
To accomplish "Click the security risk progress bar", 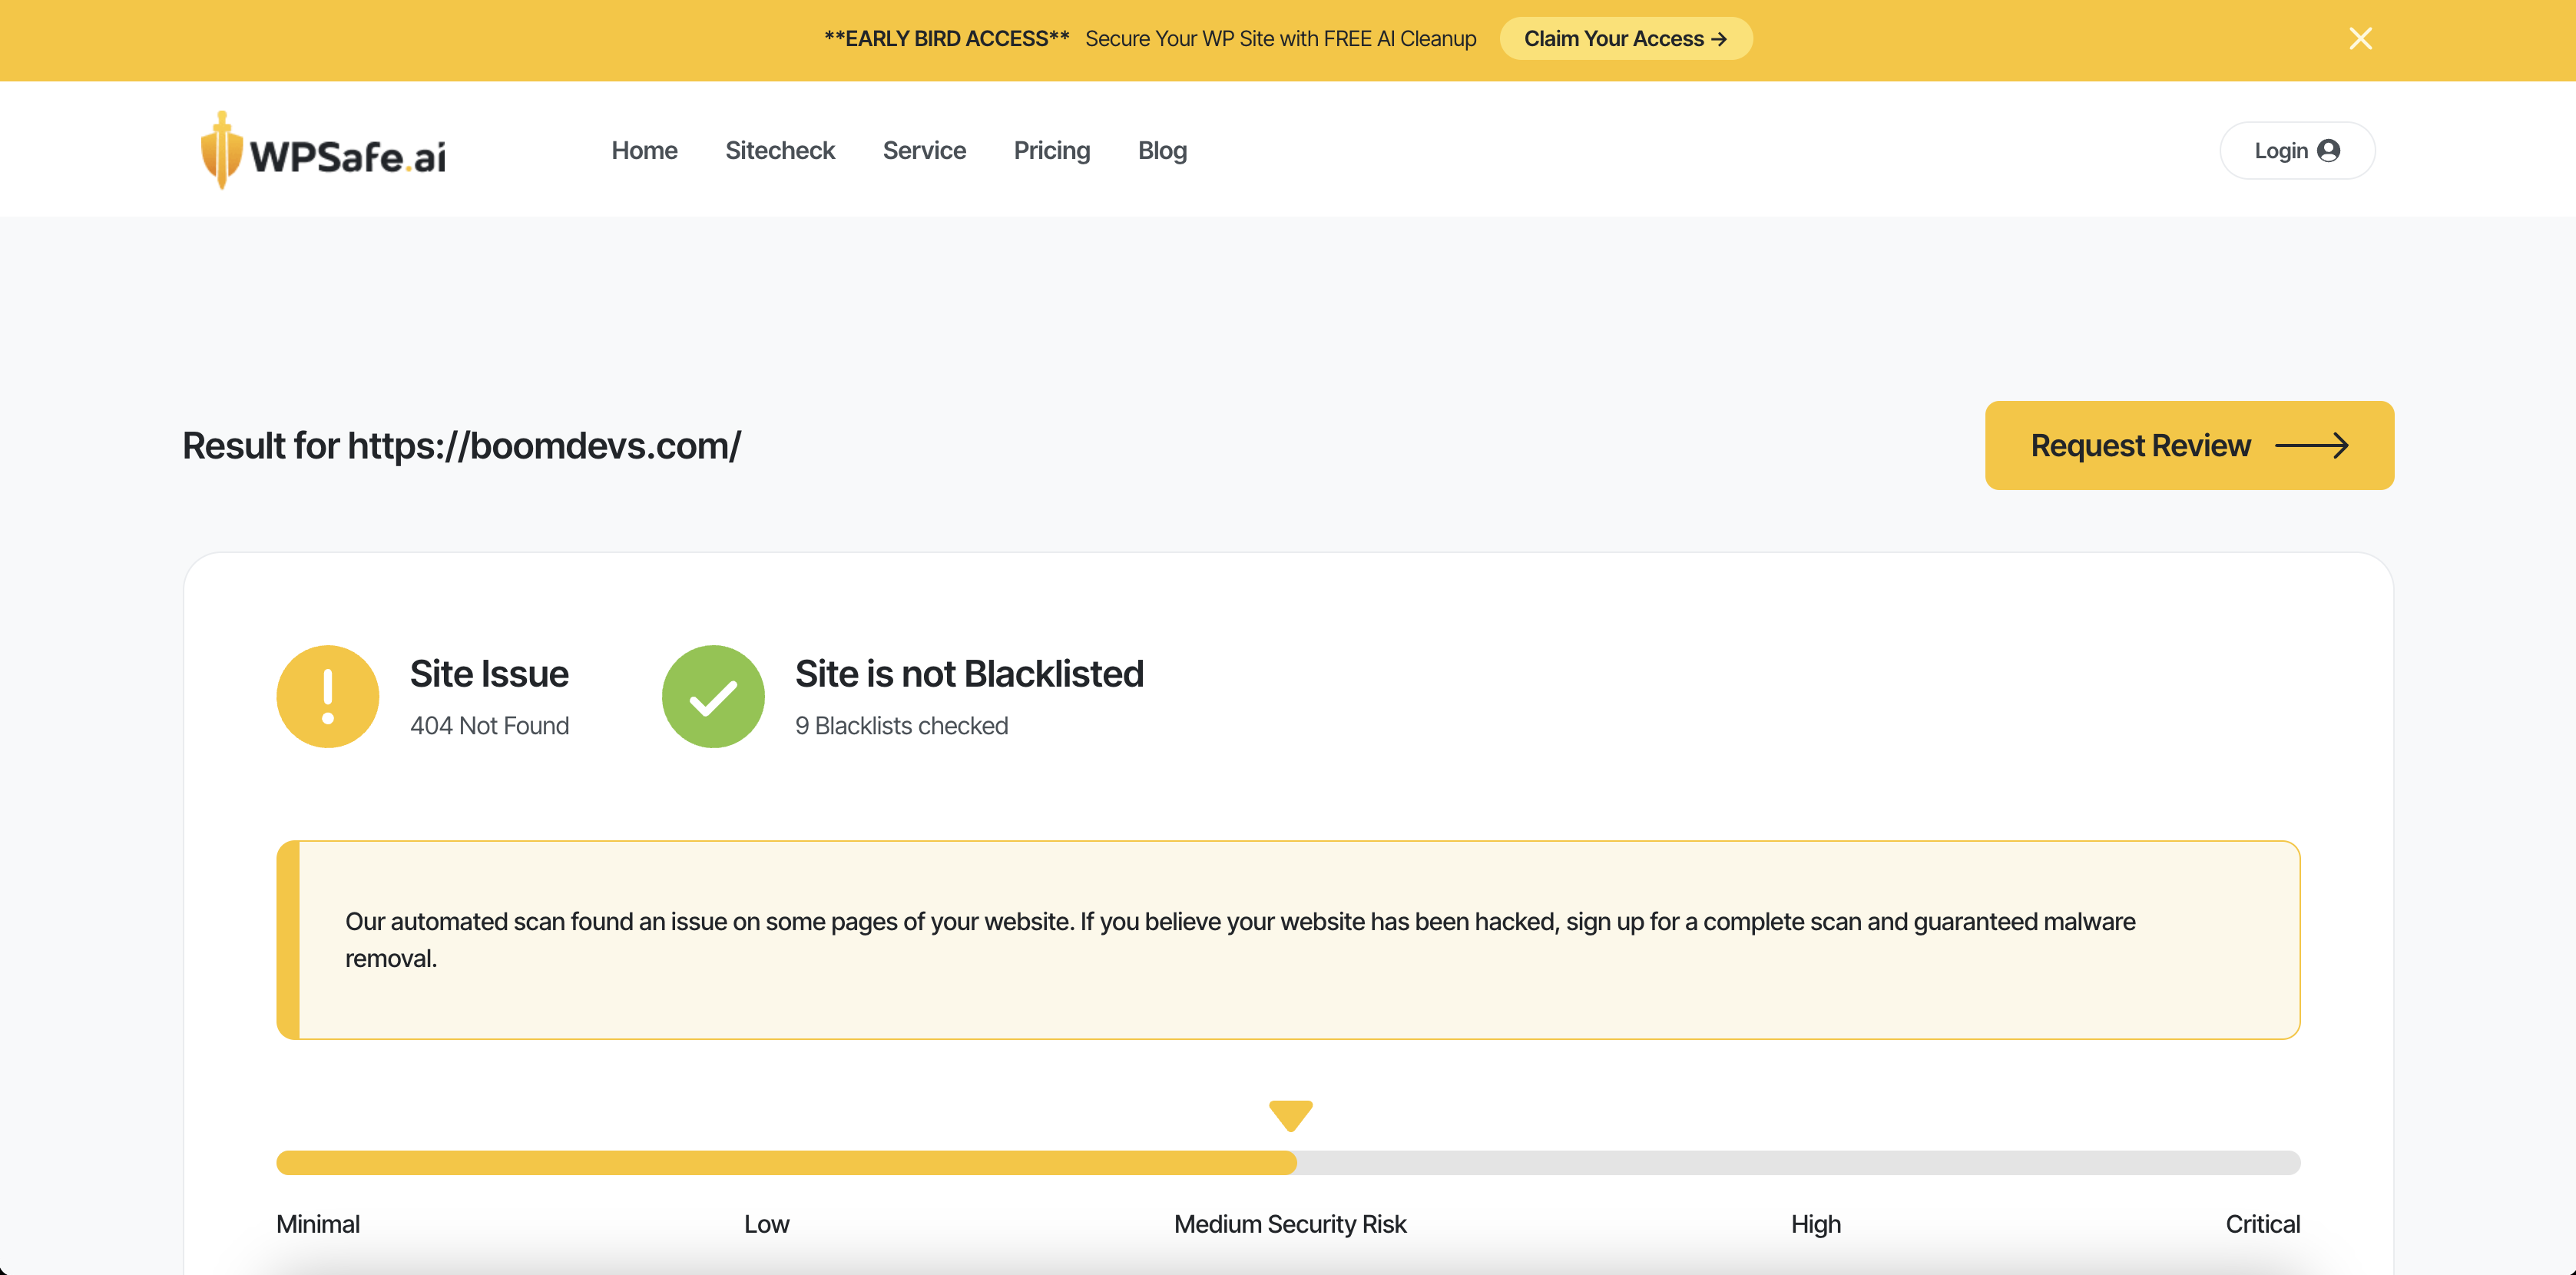I will [1288, 1162].
